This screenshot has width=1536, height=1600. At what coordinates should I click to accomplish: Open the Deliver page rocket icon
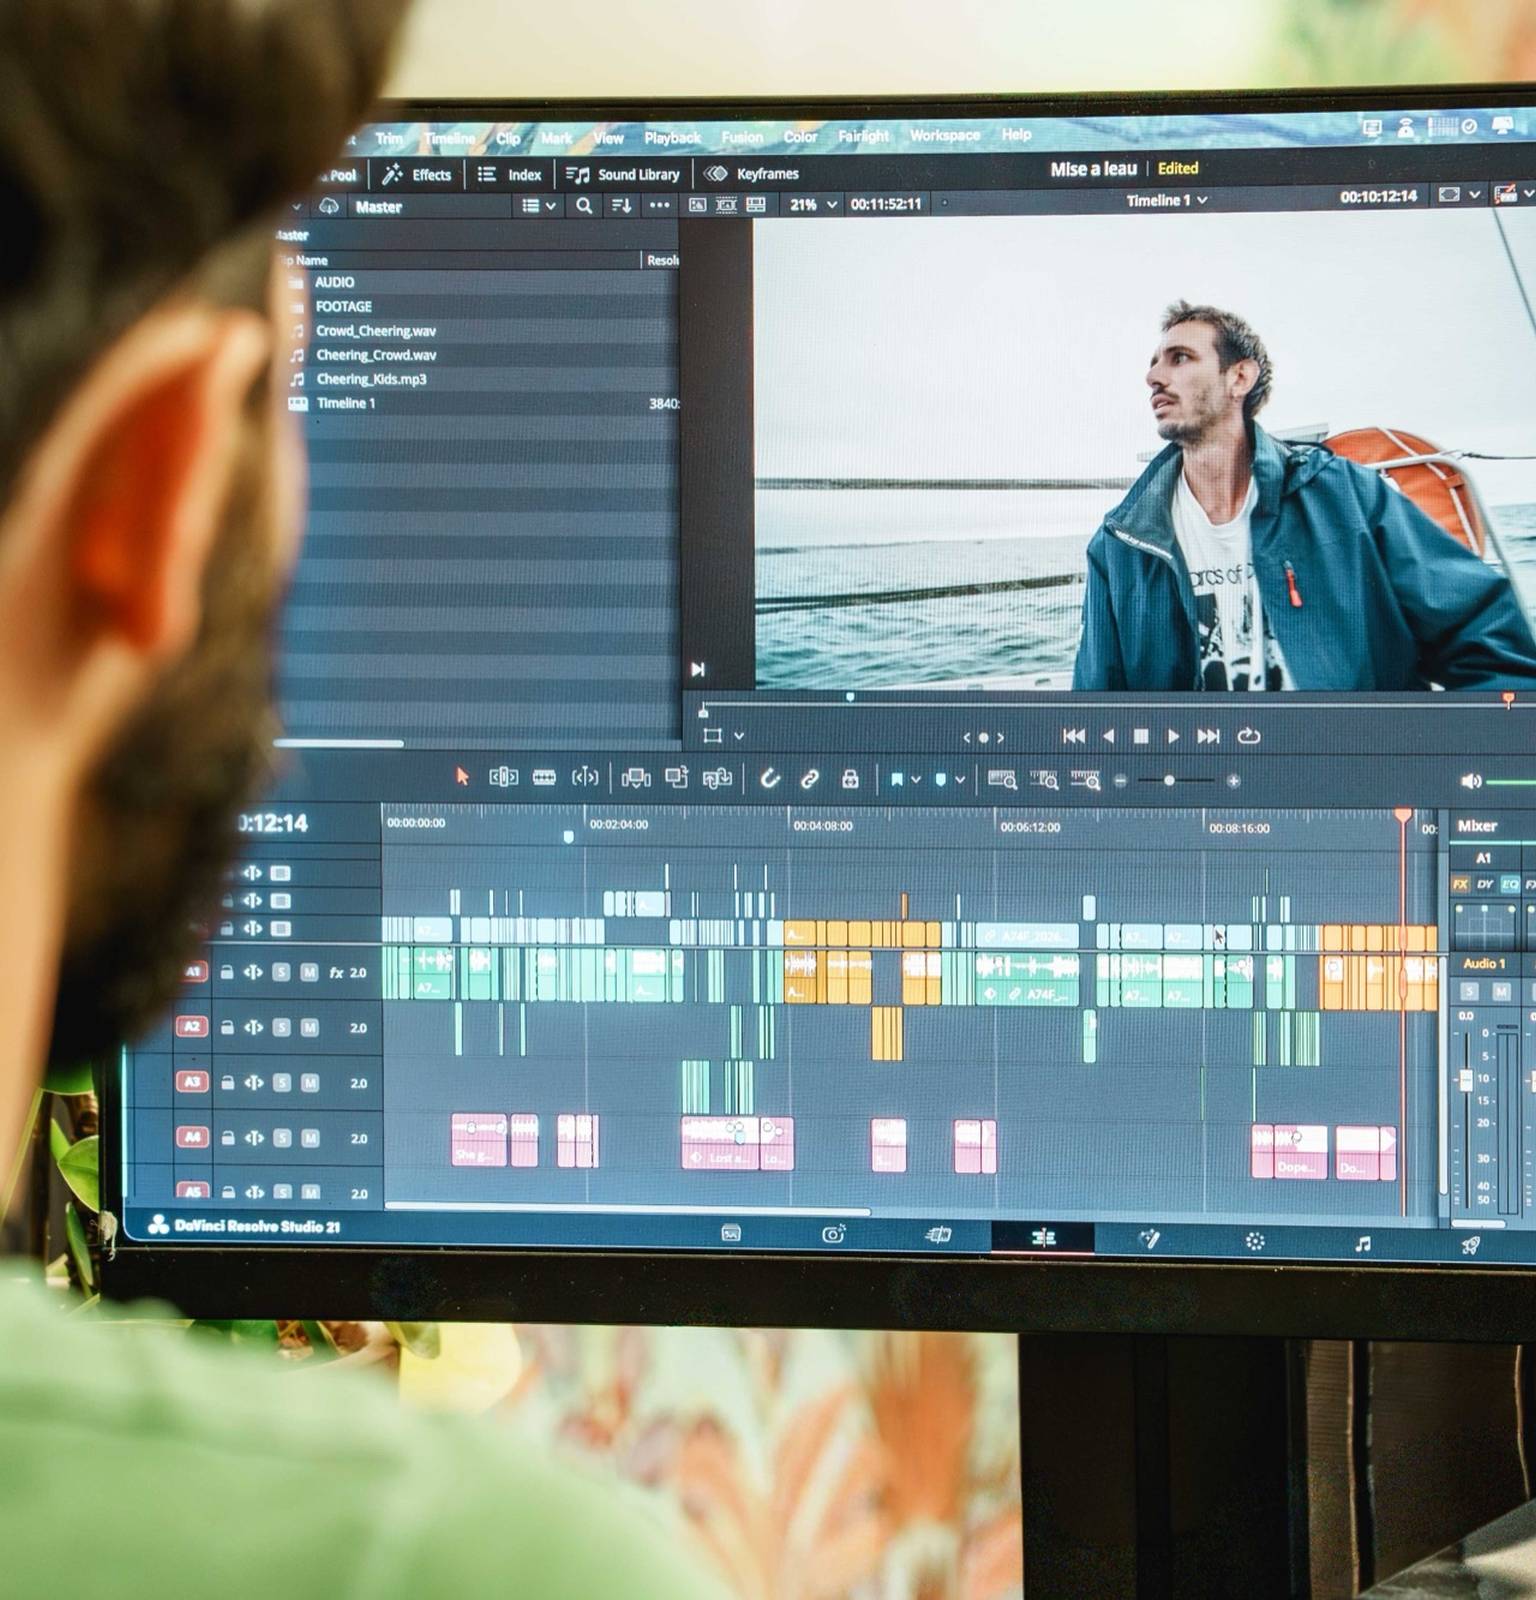coord(1470,1245)
